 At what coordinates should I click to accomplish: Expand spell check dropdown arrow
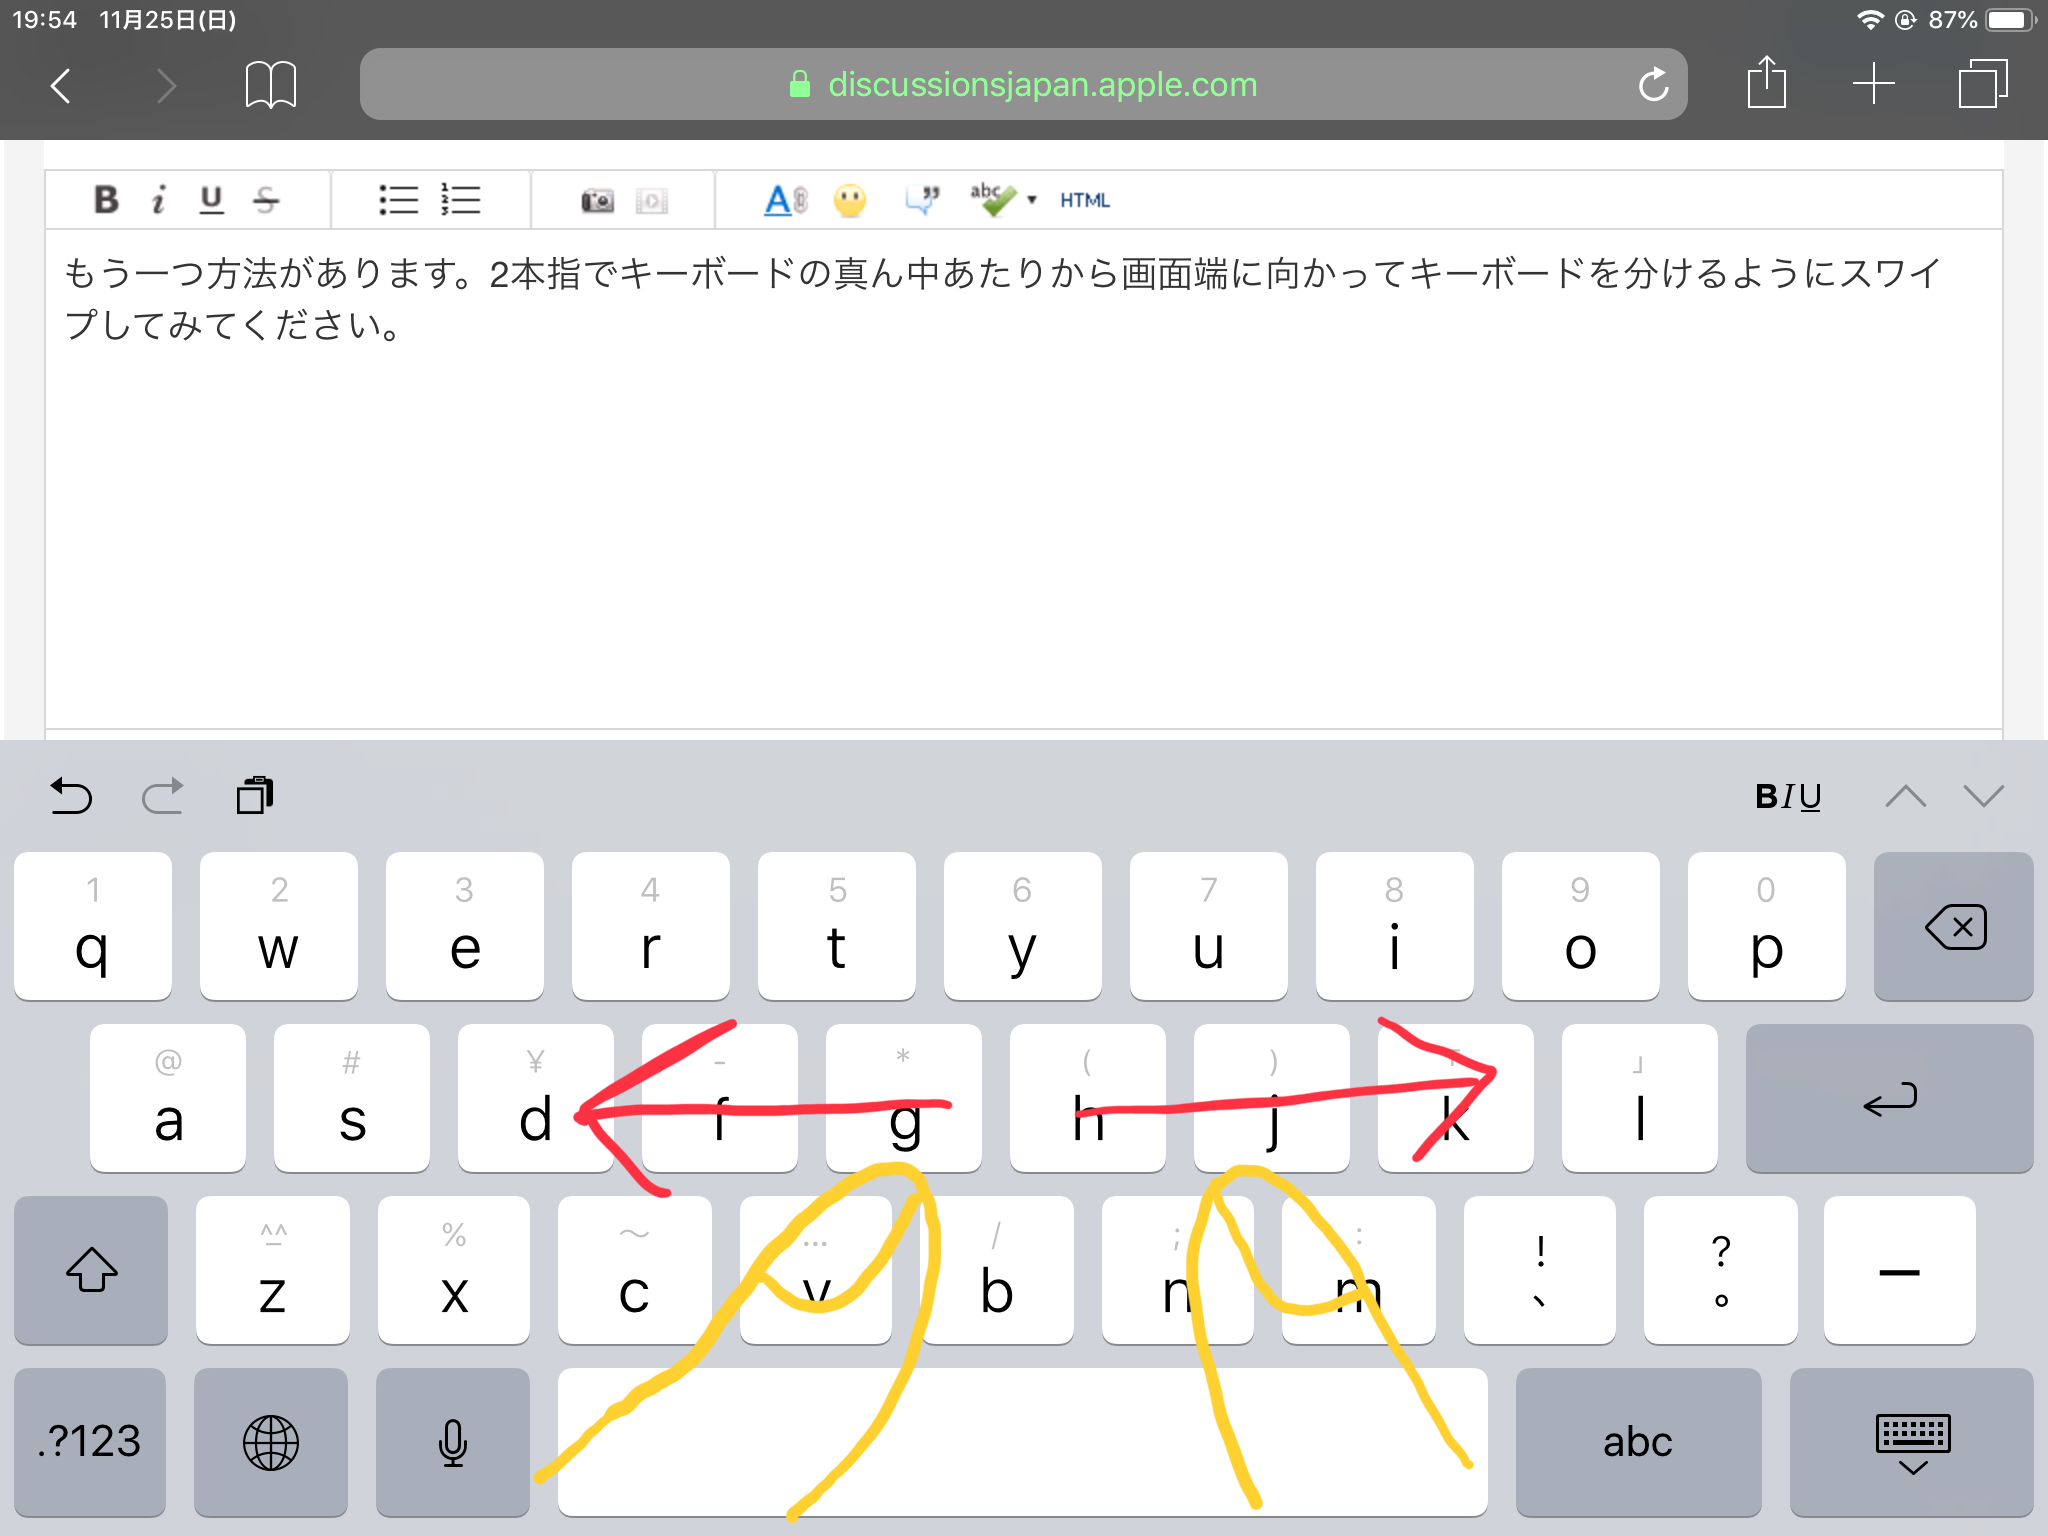1032,200
